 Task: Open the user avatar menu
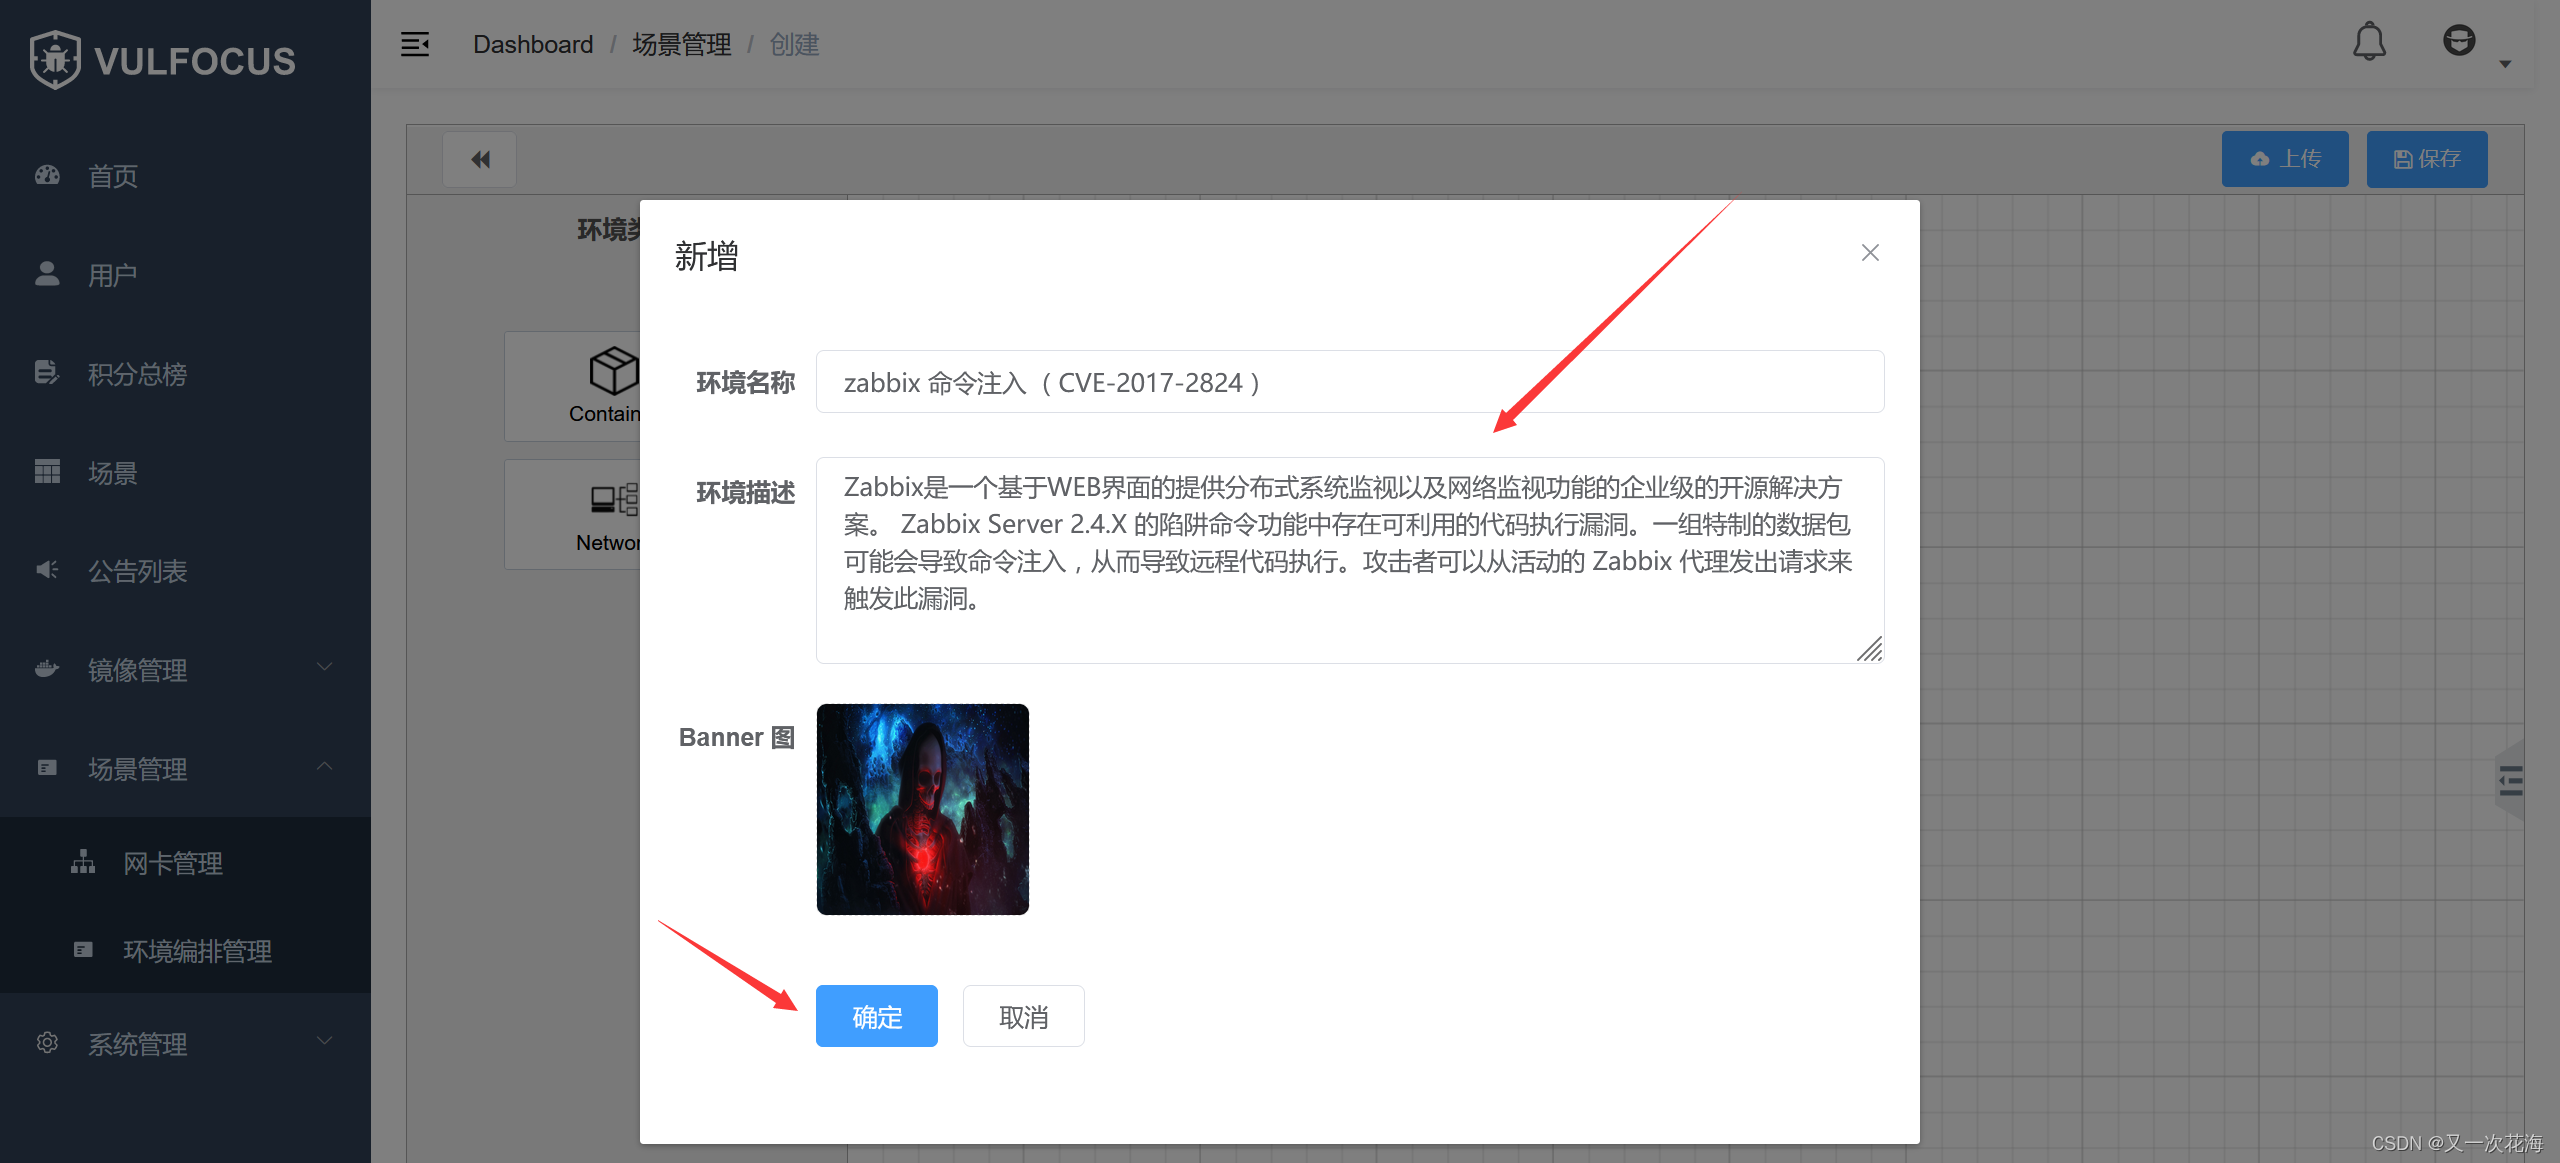(2459, 41)
